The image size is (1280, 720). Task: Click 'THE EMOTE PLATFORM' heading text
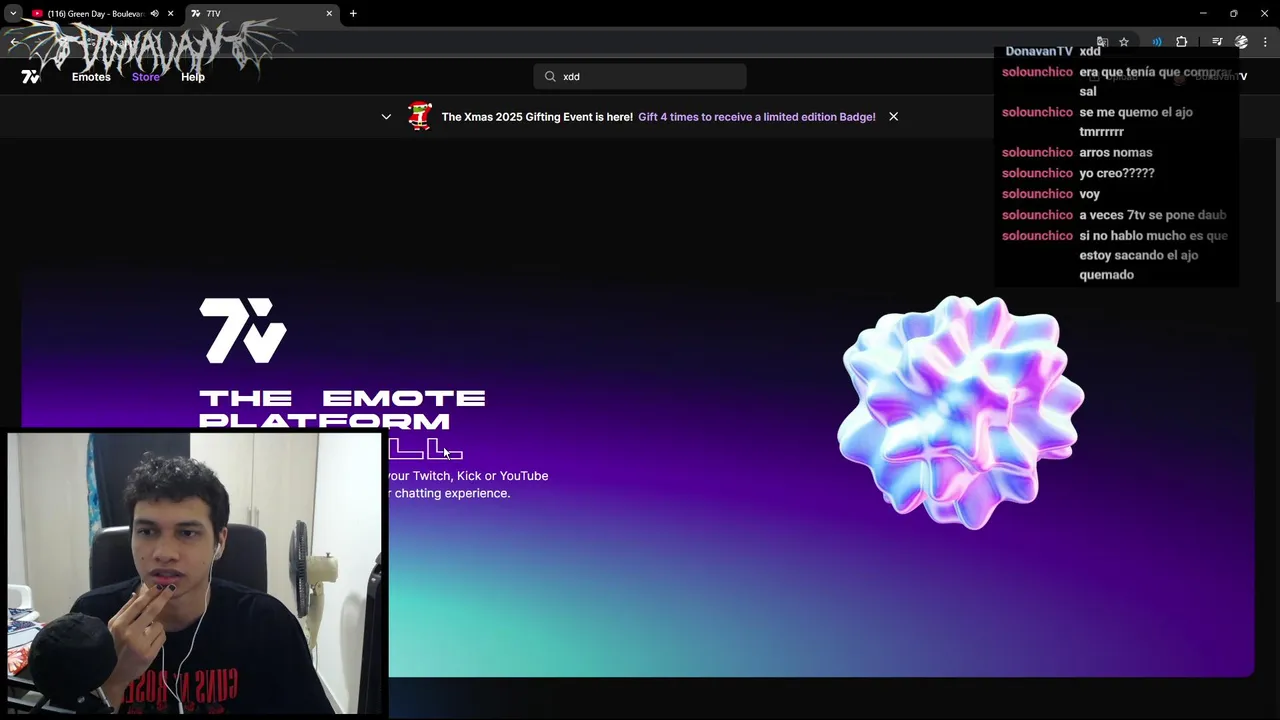click(x=342, y=410)
